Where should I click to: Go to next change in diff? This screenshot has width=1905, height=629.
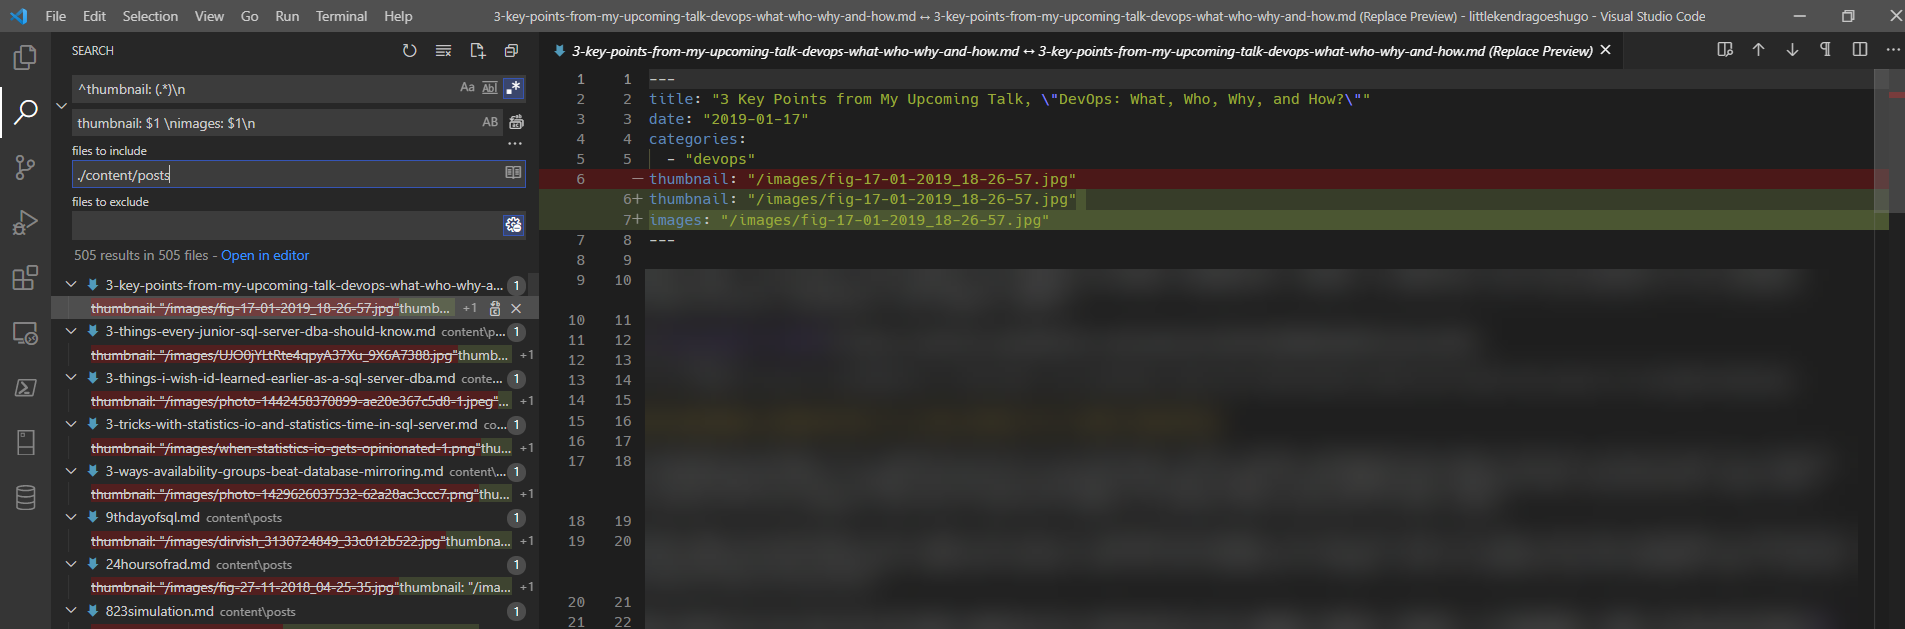tap(1792, 50)
